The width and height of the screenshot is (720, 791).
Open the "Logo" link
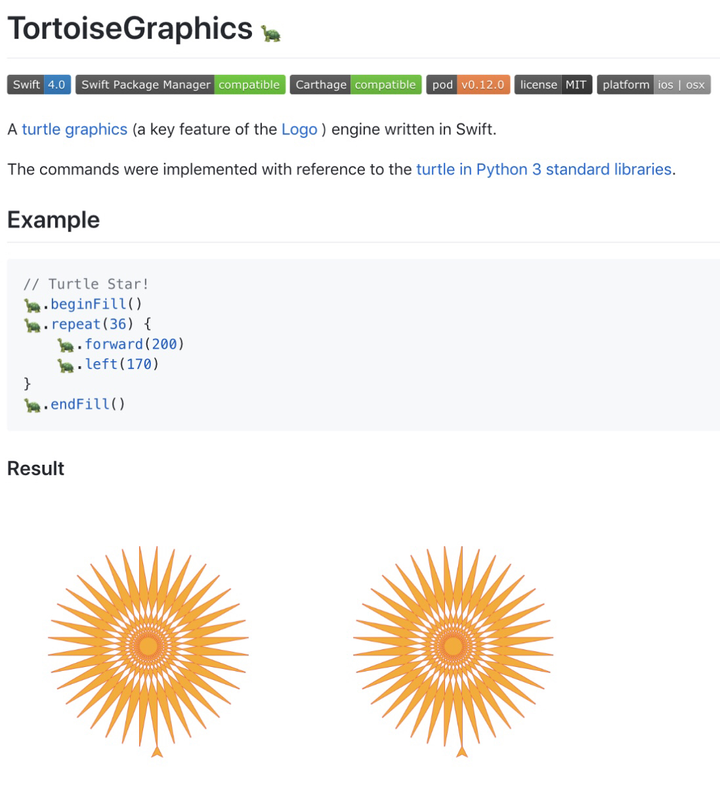(299, 129)
